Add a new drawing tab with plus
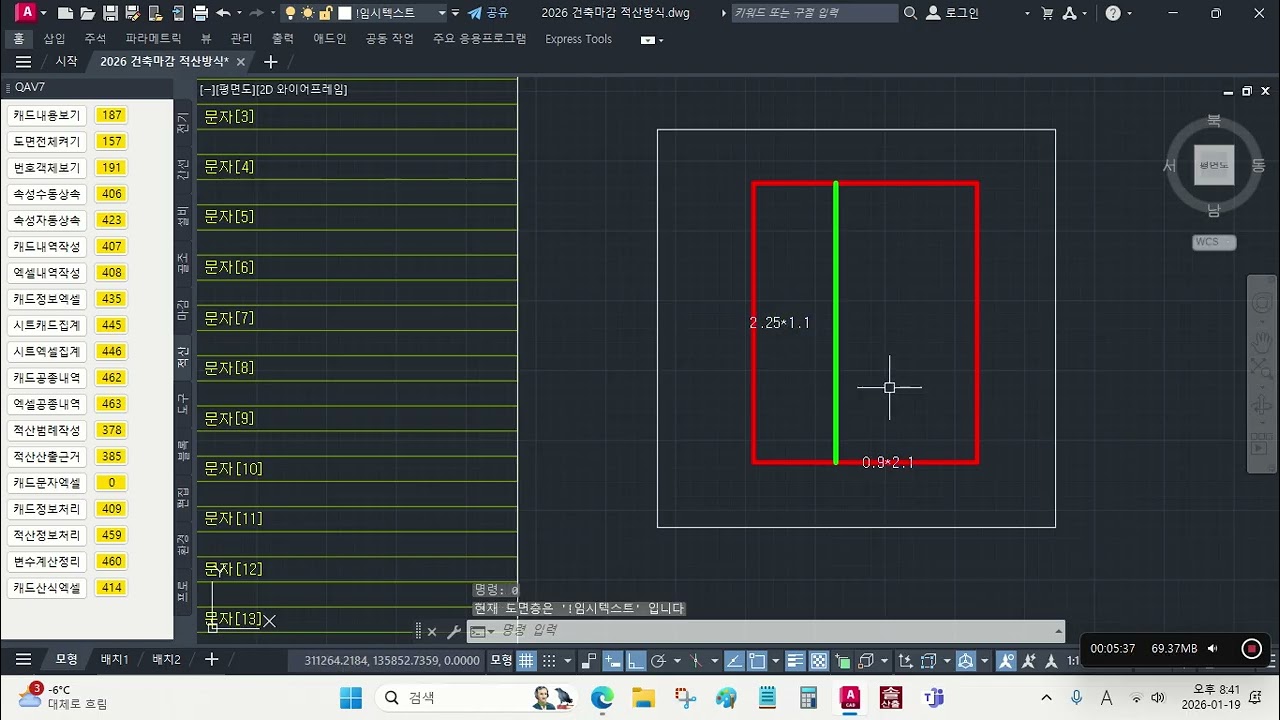 pyautogui.click(x=270, y=62)
